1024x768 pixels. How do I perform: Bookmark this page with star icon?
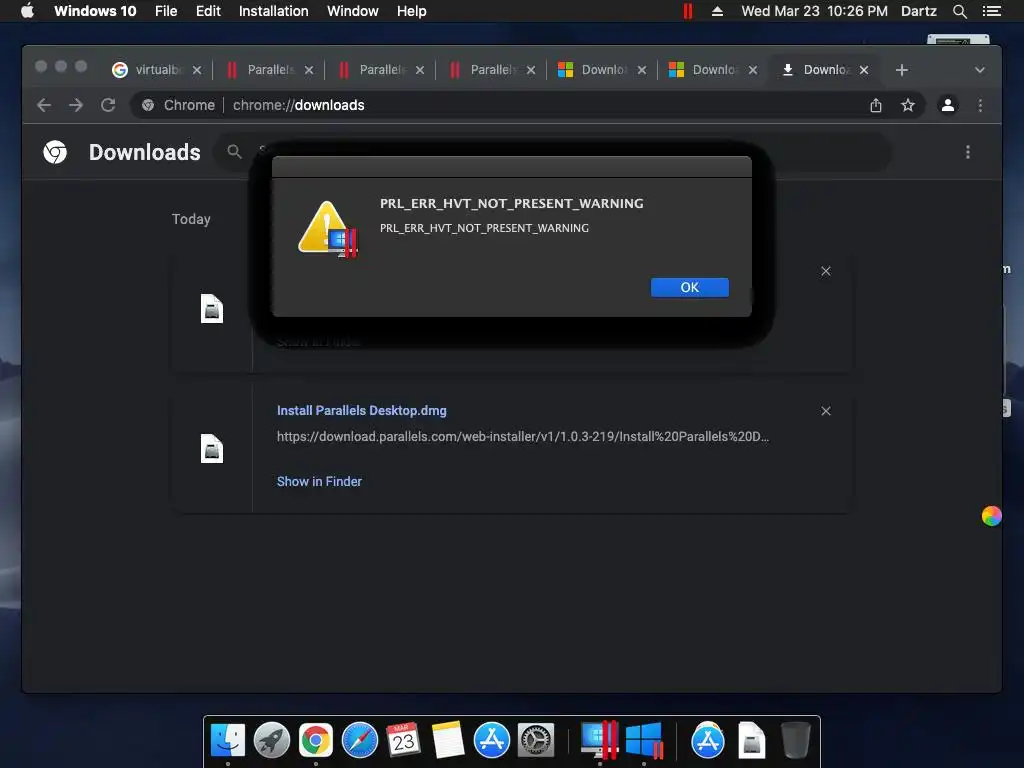click(908, 105)
